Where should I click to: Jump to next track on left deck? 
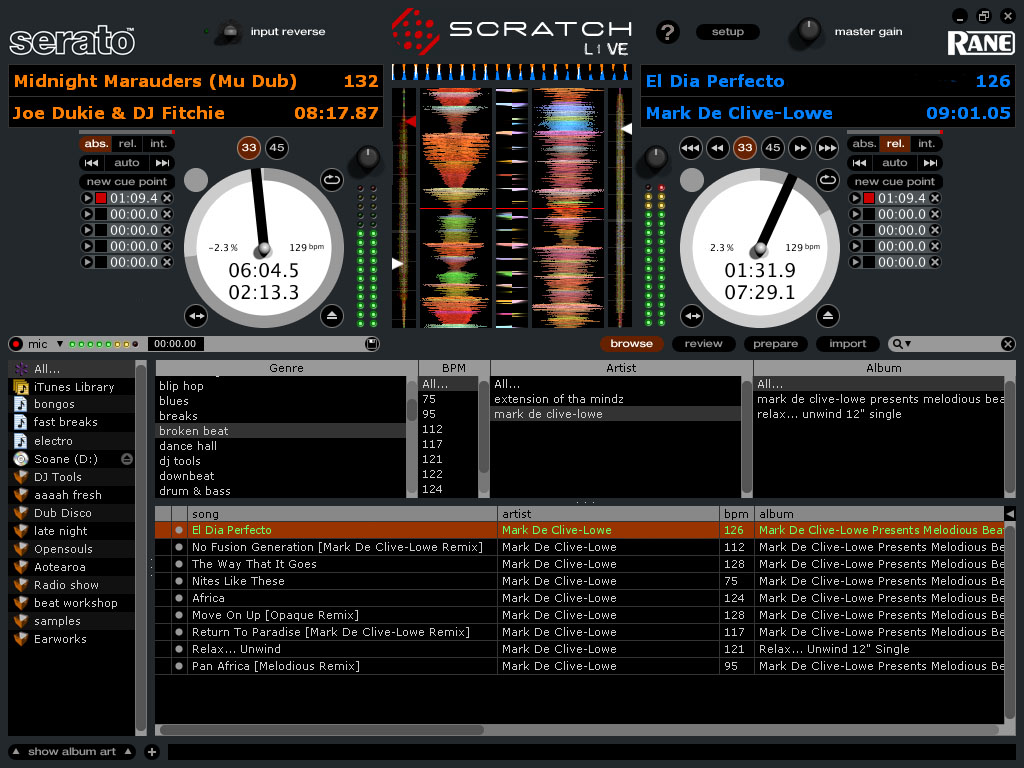click(162, 163)
